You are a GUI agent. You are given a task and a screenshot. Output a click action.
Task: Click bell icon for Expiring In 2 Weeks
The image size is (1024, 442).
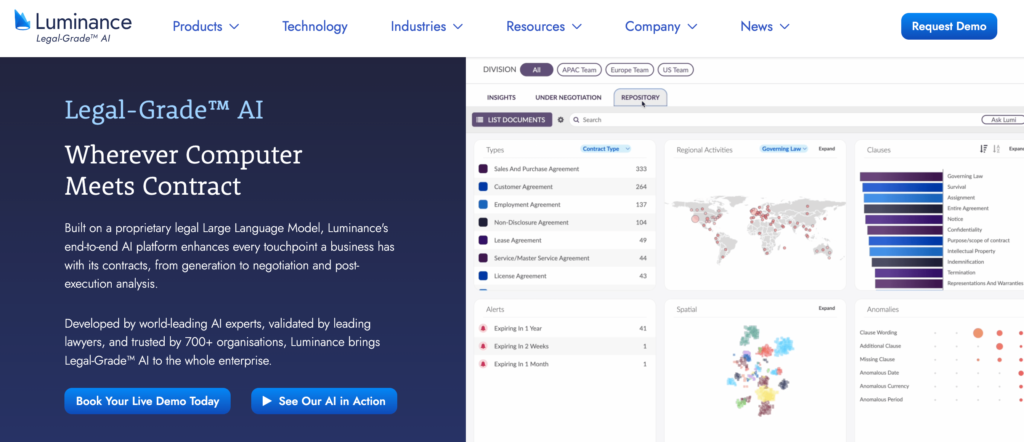[484, 346]
